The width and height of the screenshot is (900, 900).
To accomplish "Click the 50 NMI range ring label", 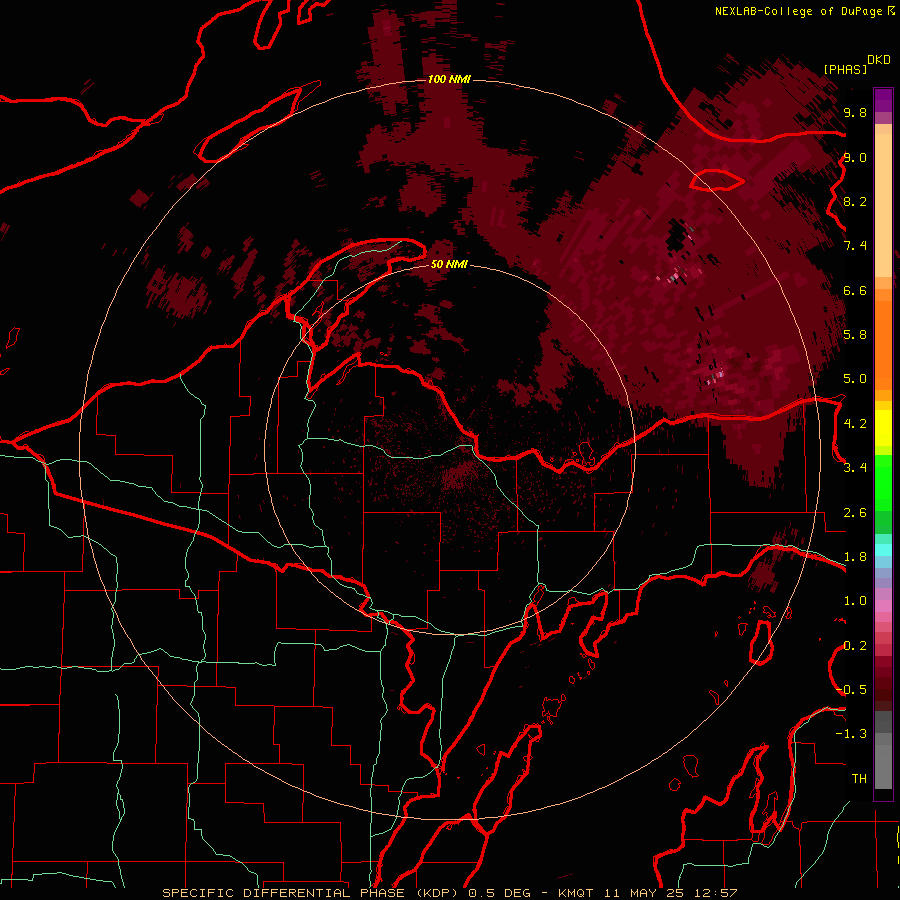I will (449, 264).
